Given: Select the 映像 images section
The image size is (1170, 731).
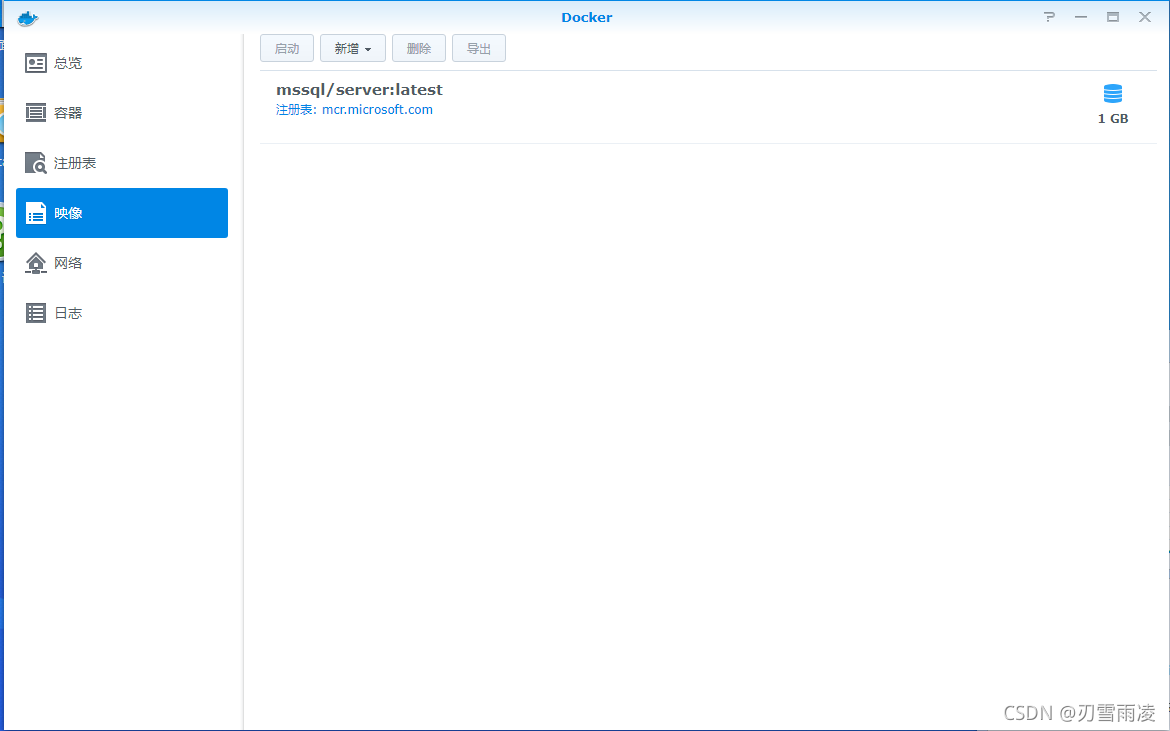Looking at the screenshot, I should pos(122,213).
